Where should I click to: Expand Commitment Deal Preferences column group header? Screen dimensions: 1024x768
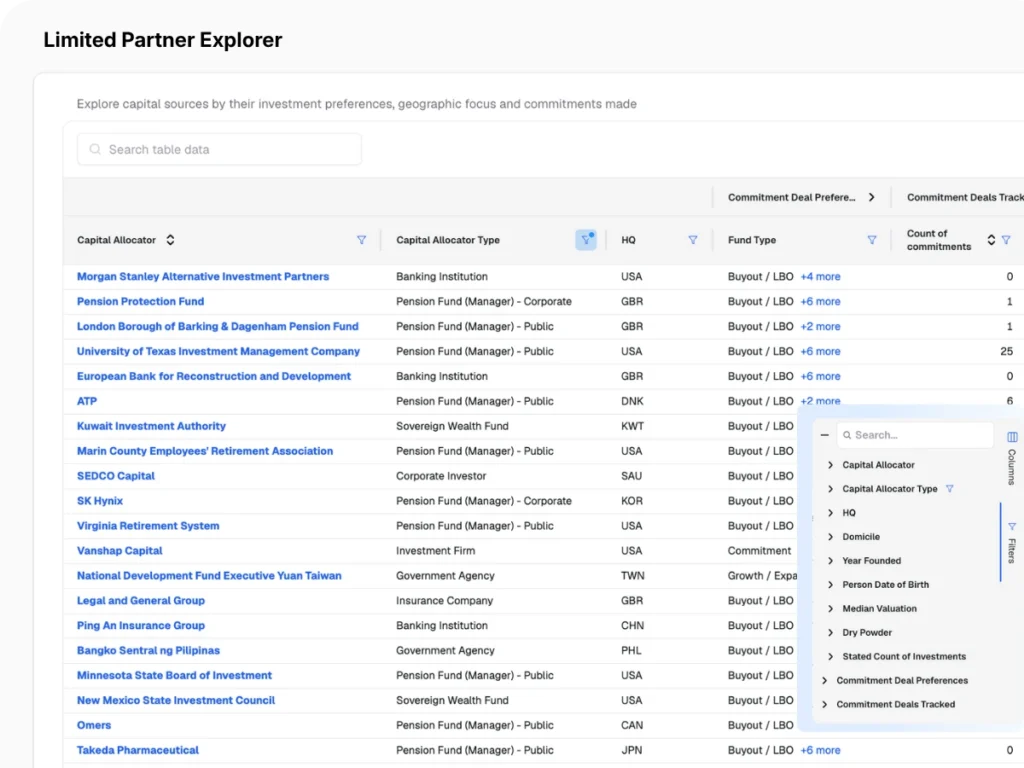pyautogui.click(x=872, y=197)
